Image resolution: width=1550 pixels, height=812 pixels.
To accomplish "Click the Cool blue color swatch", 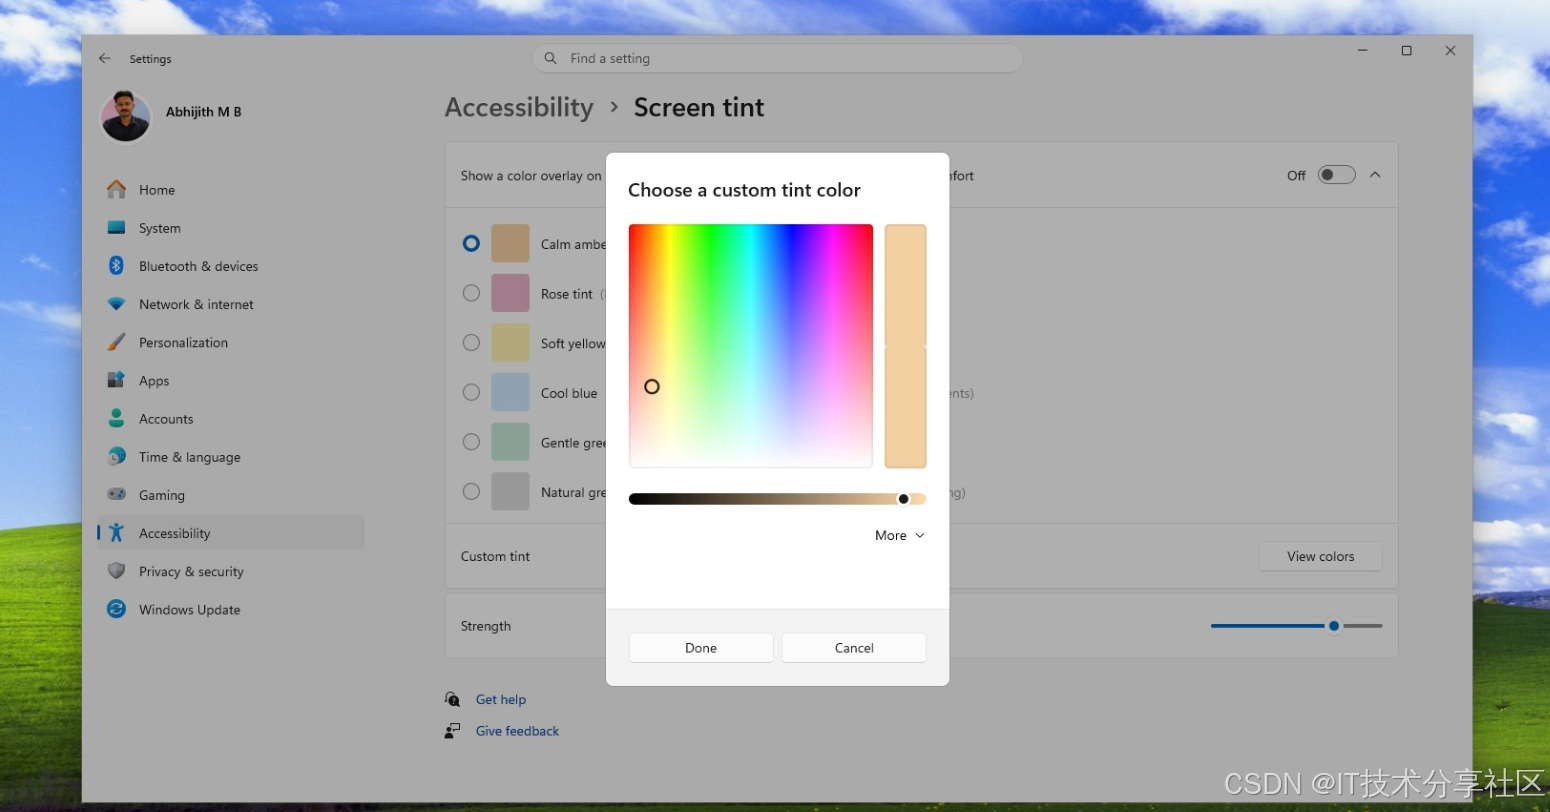I will [x=510, y=392].
